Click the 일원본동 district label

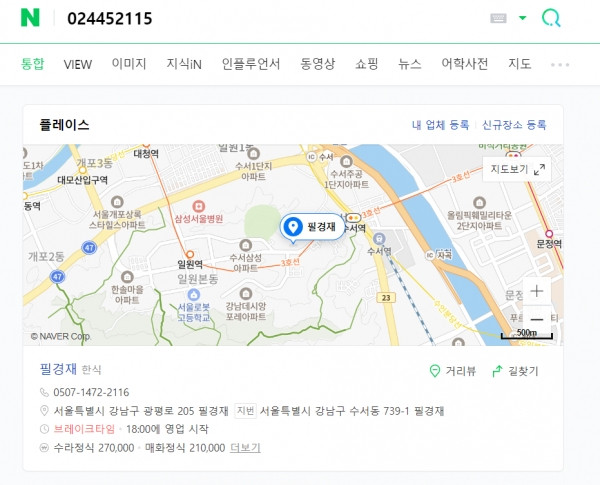(197, 279)
